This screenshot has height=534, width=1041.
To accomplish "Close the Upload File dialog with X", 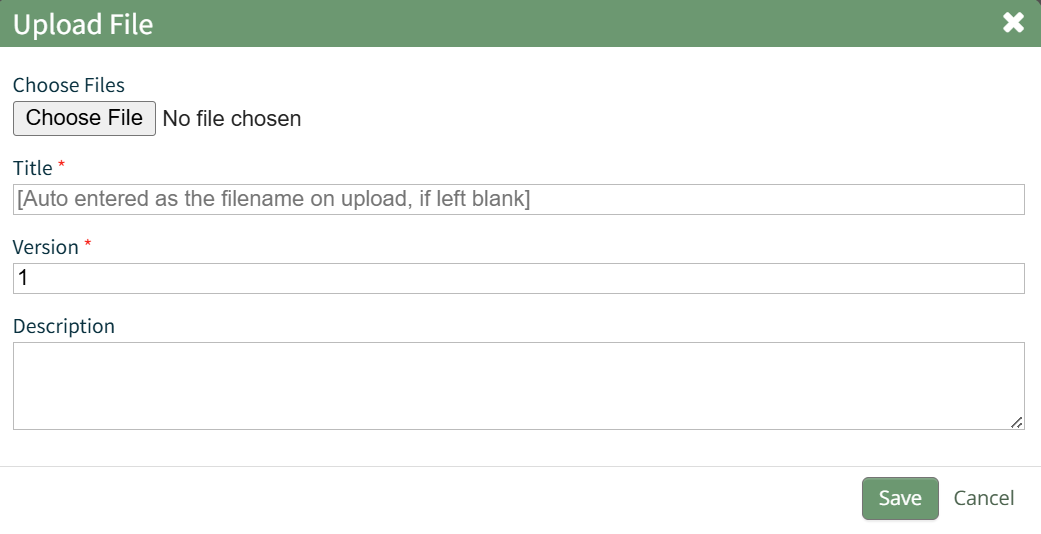I will (1013, 23).
